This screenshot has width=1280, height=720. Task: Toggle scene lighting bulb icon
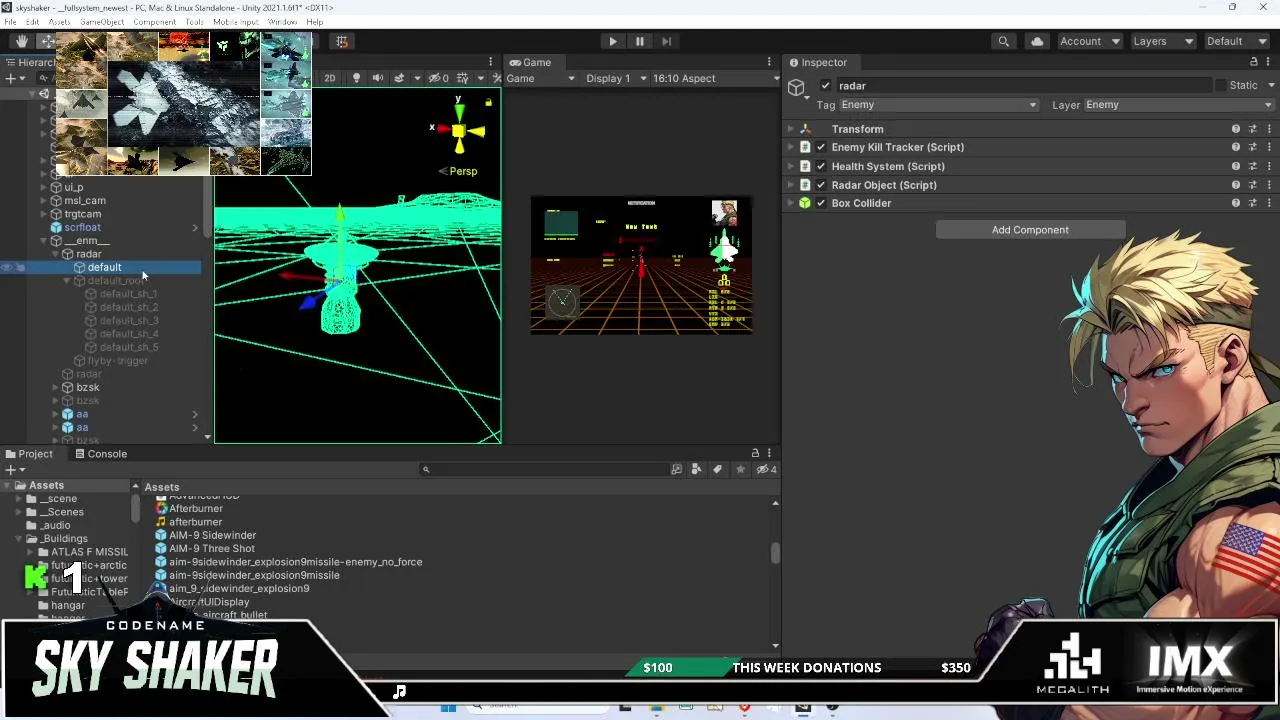(x=356, y=78)
